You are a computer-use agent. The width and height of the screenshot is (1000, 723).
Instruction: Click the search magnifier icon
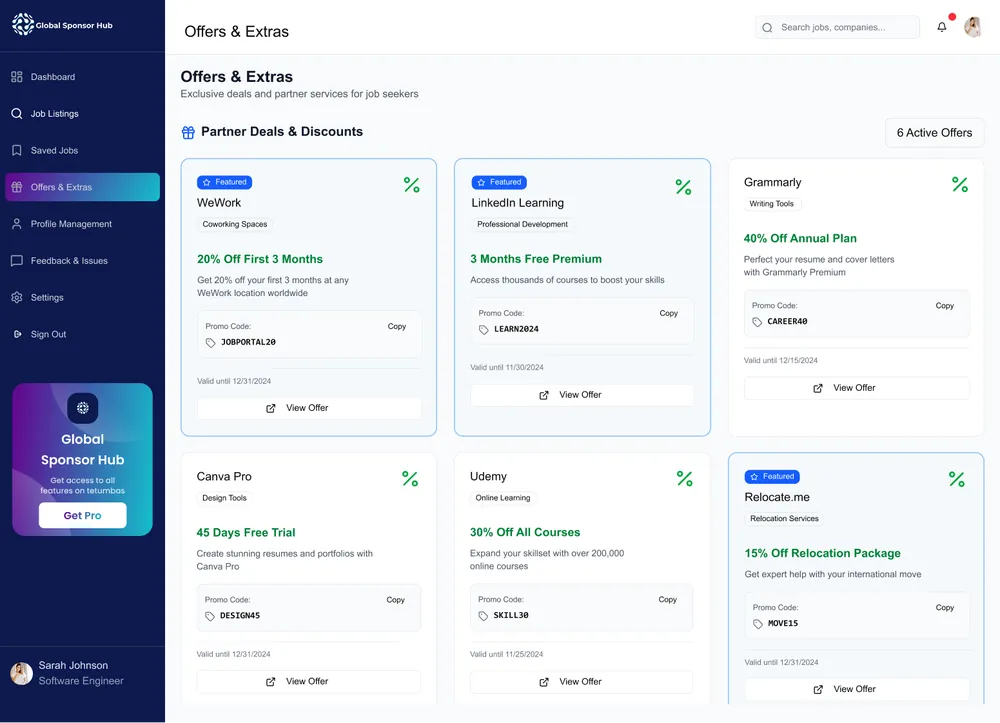coord(767,27)
